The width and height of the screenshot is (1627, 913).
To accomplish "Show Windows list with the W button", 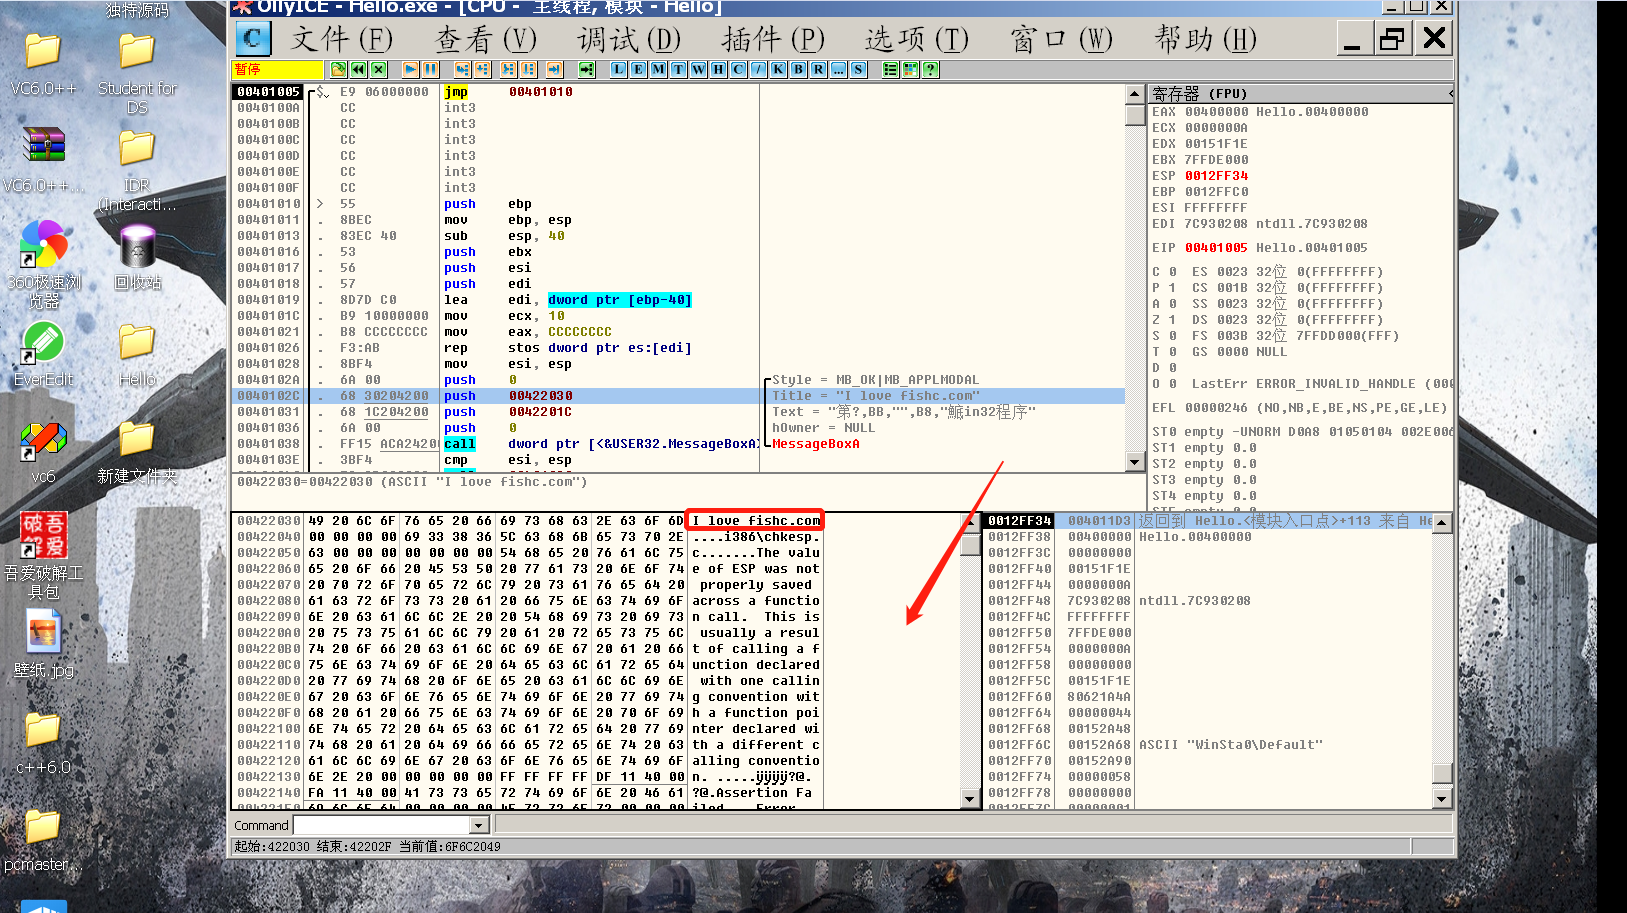I will [699, 69].
